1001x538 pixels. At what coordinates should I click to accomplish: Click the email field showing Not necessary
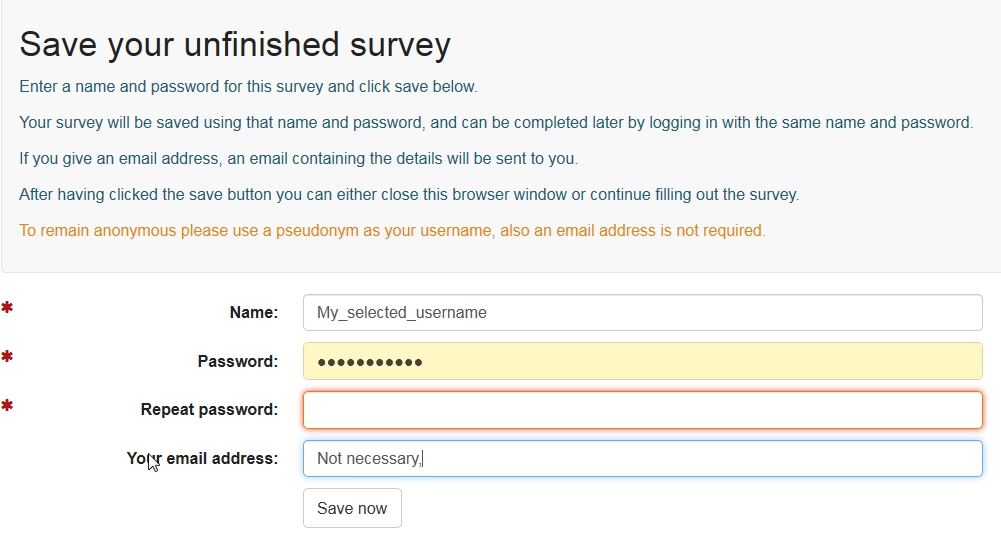click(642, 458)
